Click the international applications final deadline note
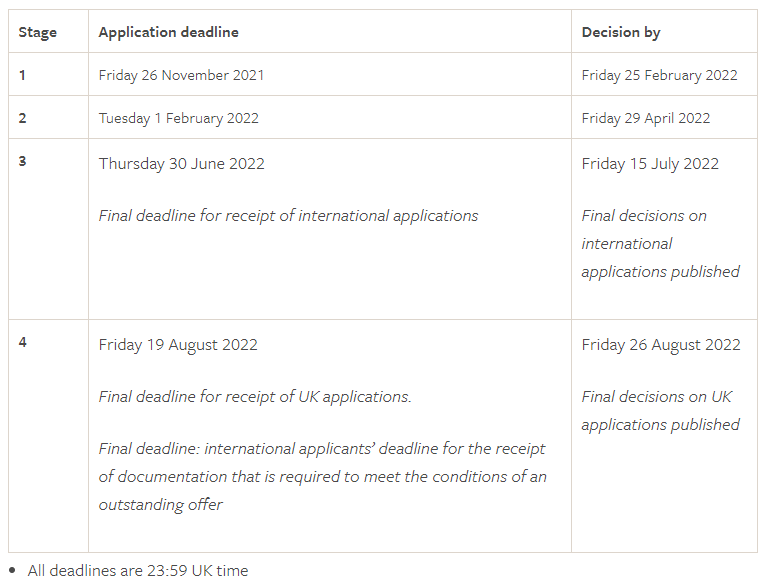The image size is (766, 586). 288,216
